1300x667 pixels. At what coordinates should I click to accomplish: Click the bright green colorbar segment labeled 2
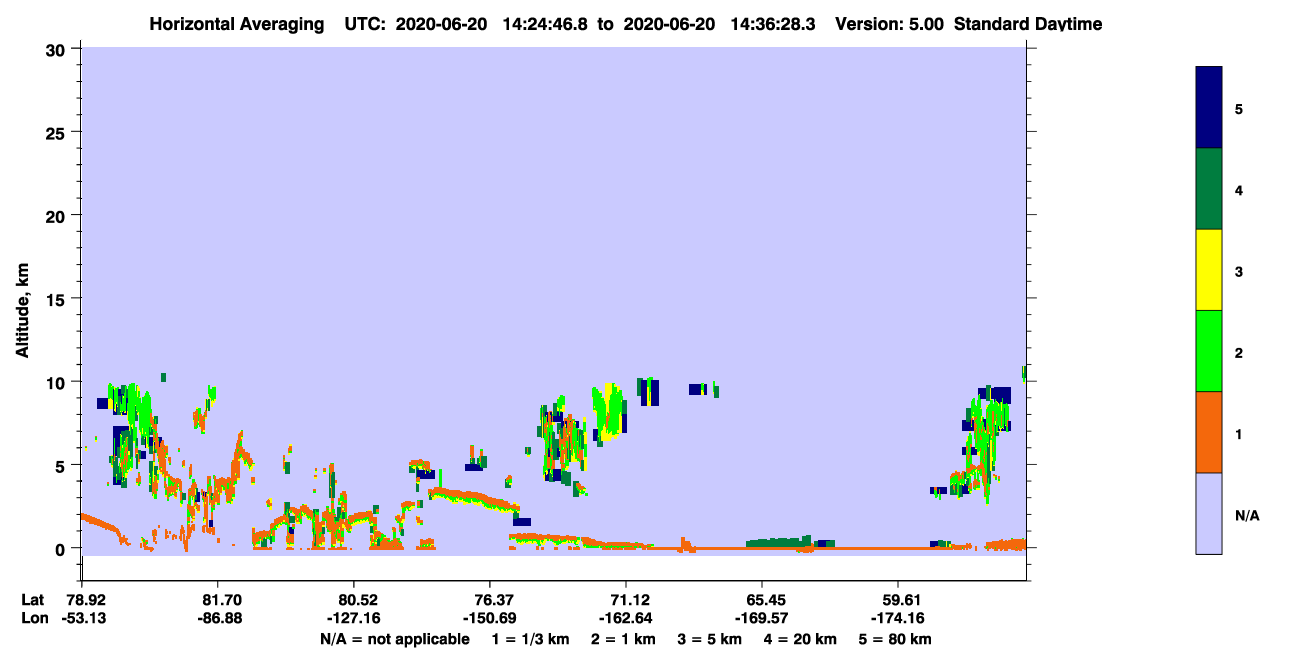[x=1209, y=351]
